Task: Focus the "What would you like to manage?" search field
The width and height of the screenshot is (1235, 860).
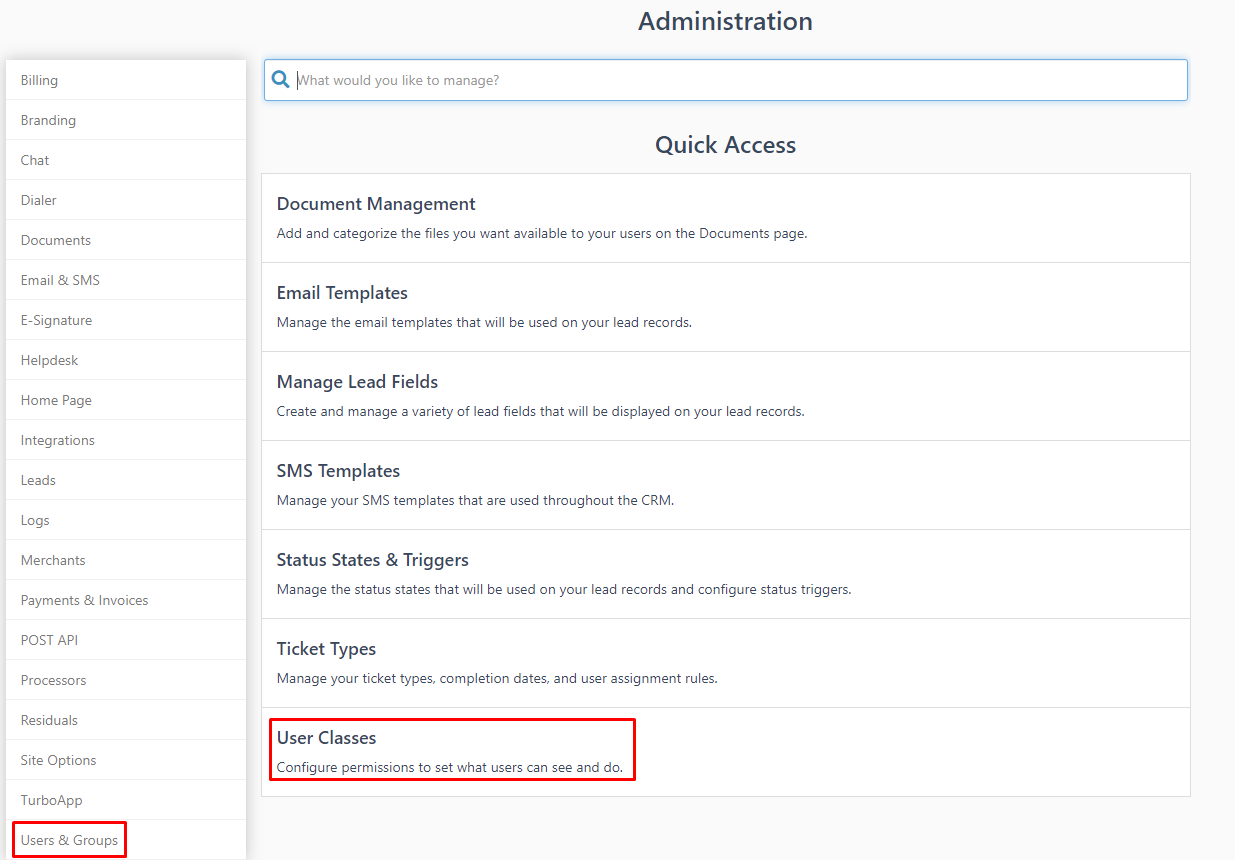Action: (726, 80)
